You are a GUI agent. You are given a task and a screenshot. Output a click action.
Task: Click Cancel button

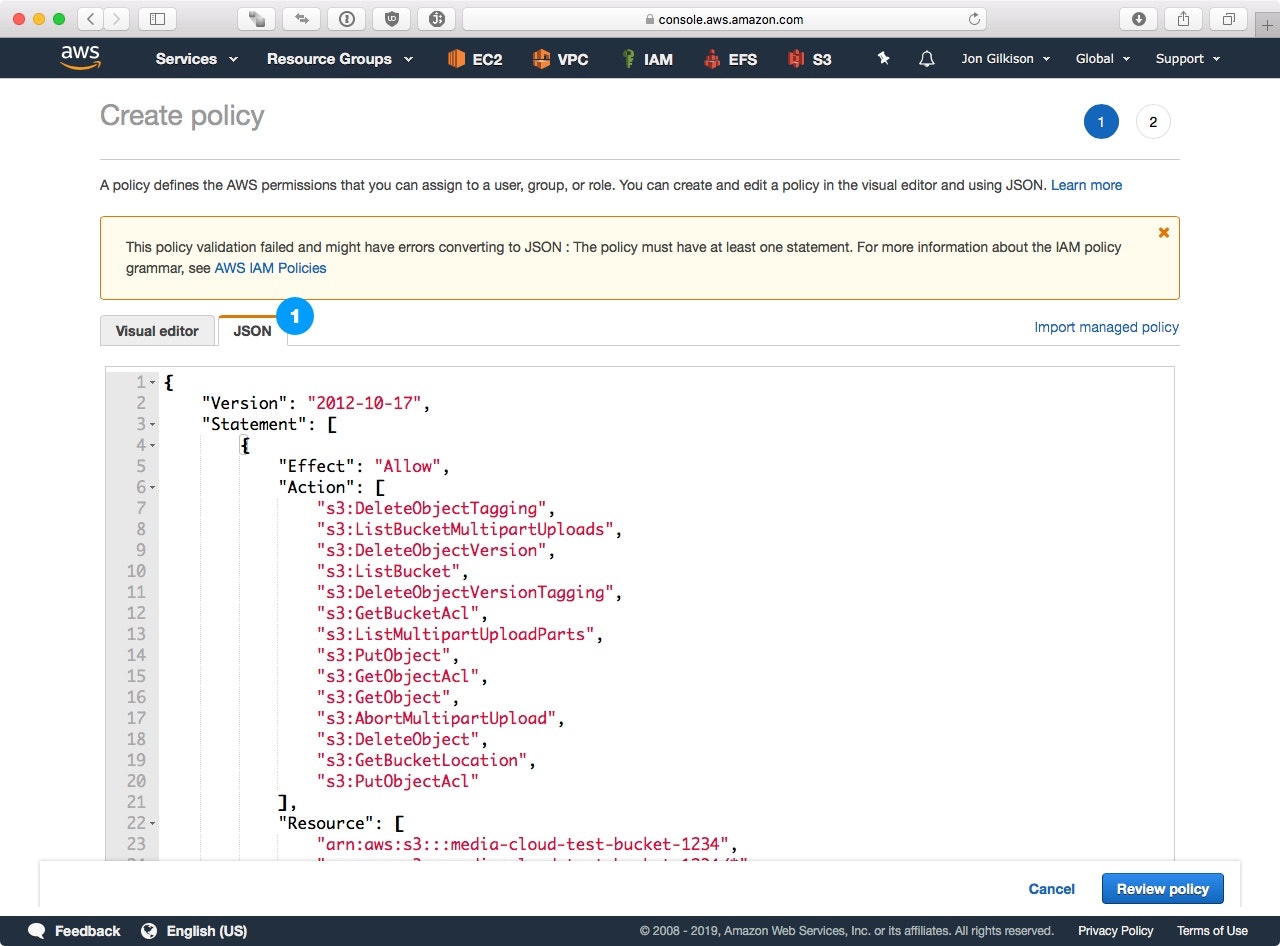[x=1052, y=889]
